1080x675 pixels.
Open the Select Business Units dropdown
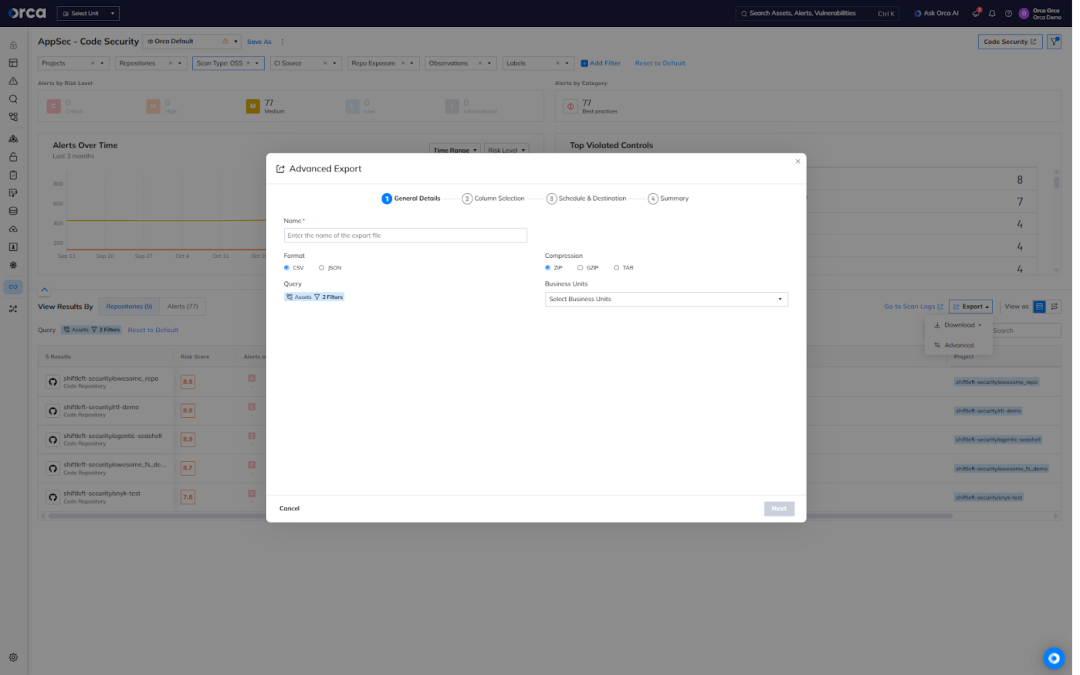(665, 299)
